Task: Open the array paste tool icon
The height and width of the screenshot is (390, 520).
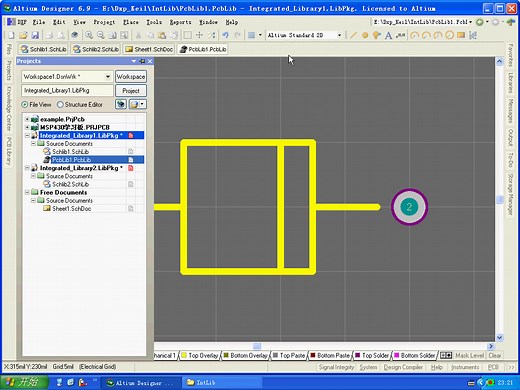Action: click(x=473, y=35)
